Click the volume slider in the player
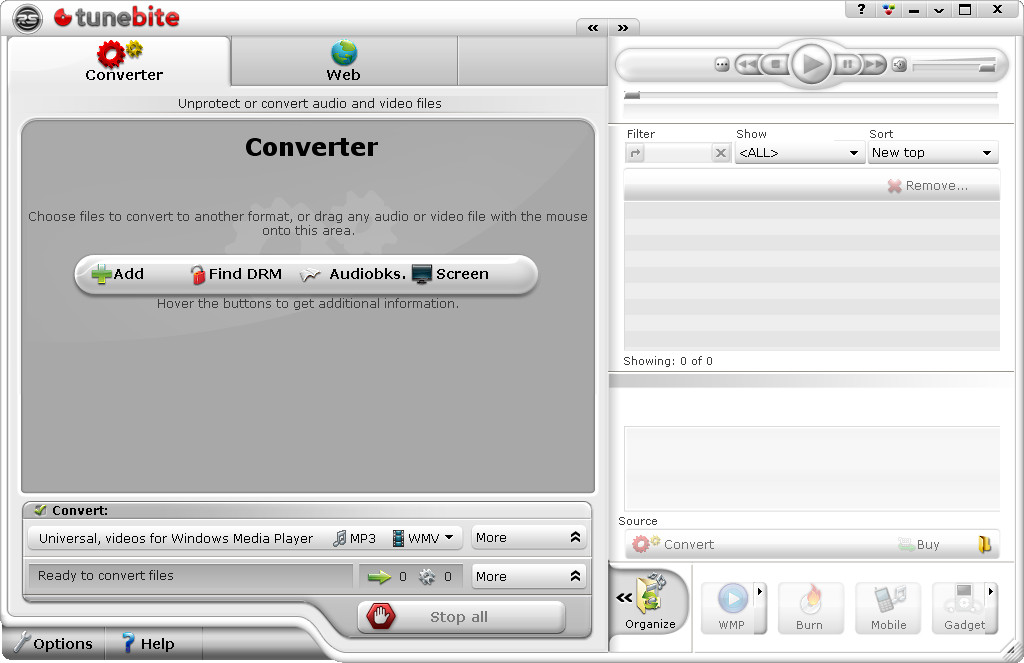 pos(955,66)
